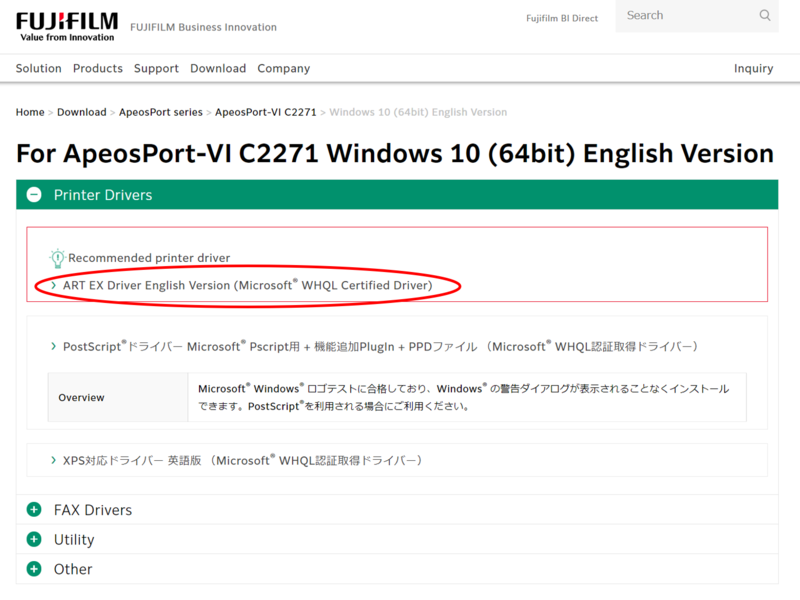The height and width of the screenshot is (600, 800).
Task: Go to ApeosPort series breadcrumb
Action: (160, 112)
